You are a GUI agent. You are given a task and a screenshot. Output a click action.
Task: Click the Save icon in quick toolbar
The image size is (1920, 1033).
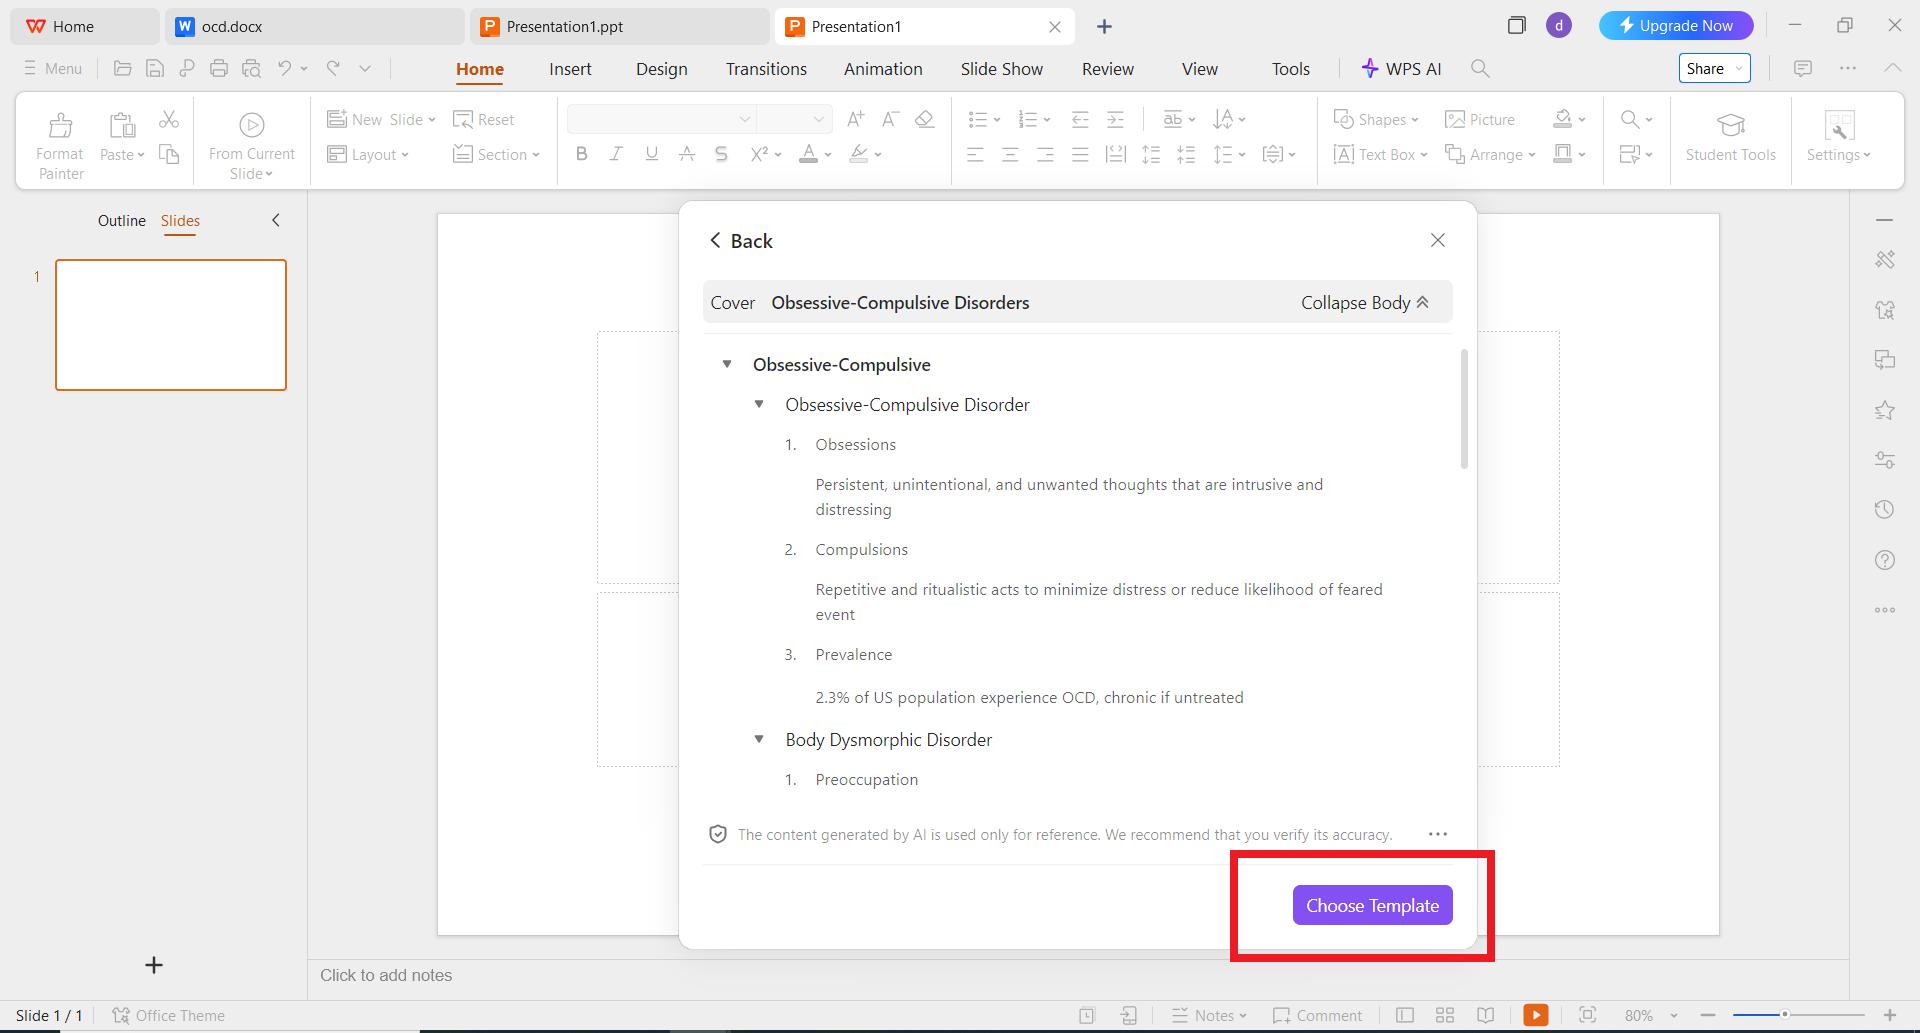[155, 68]
